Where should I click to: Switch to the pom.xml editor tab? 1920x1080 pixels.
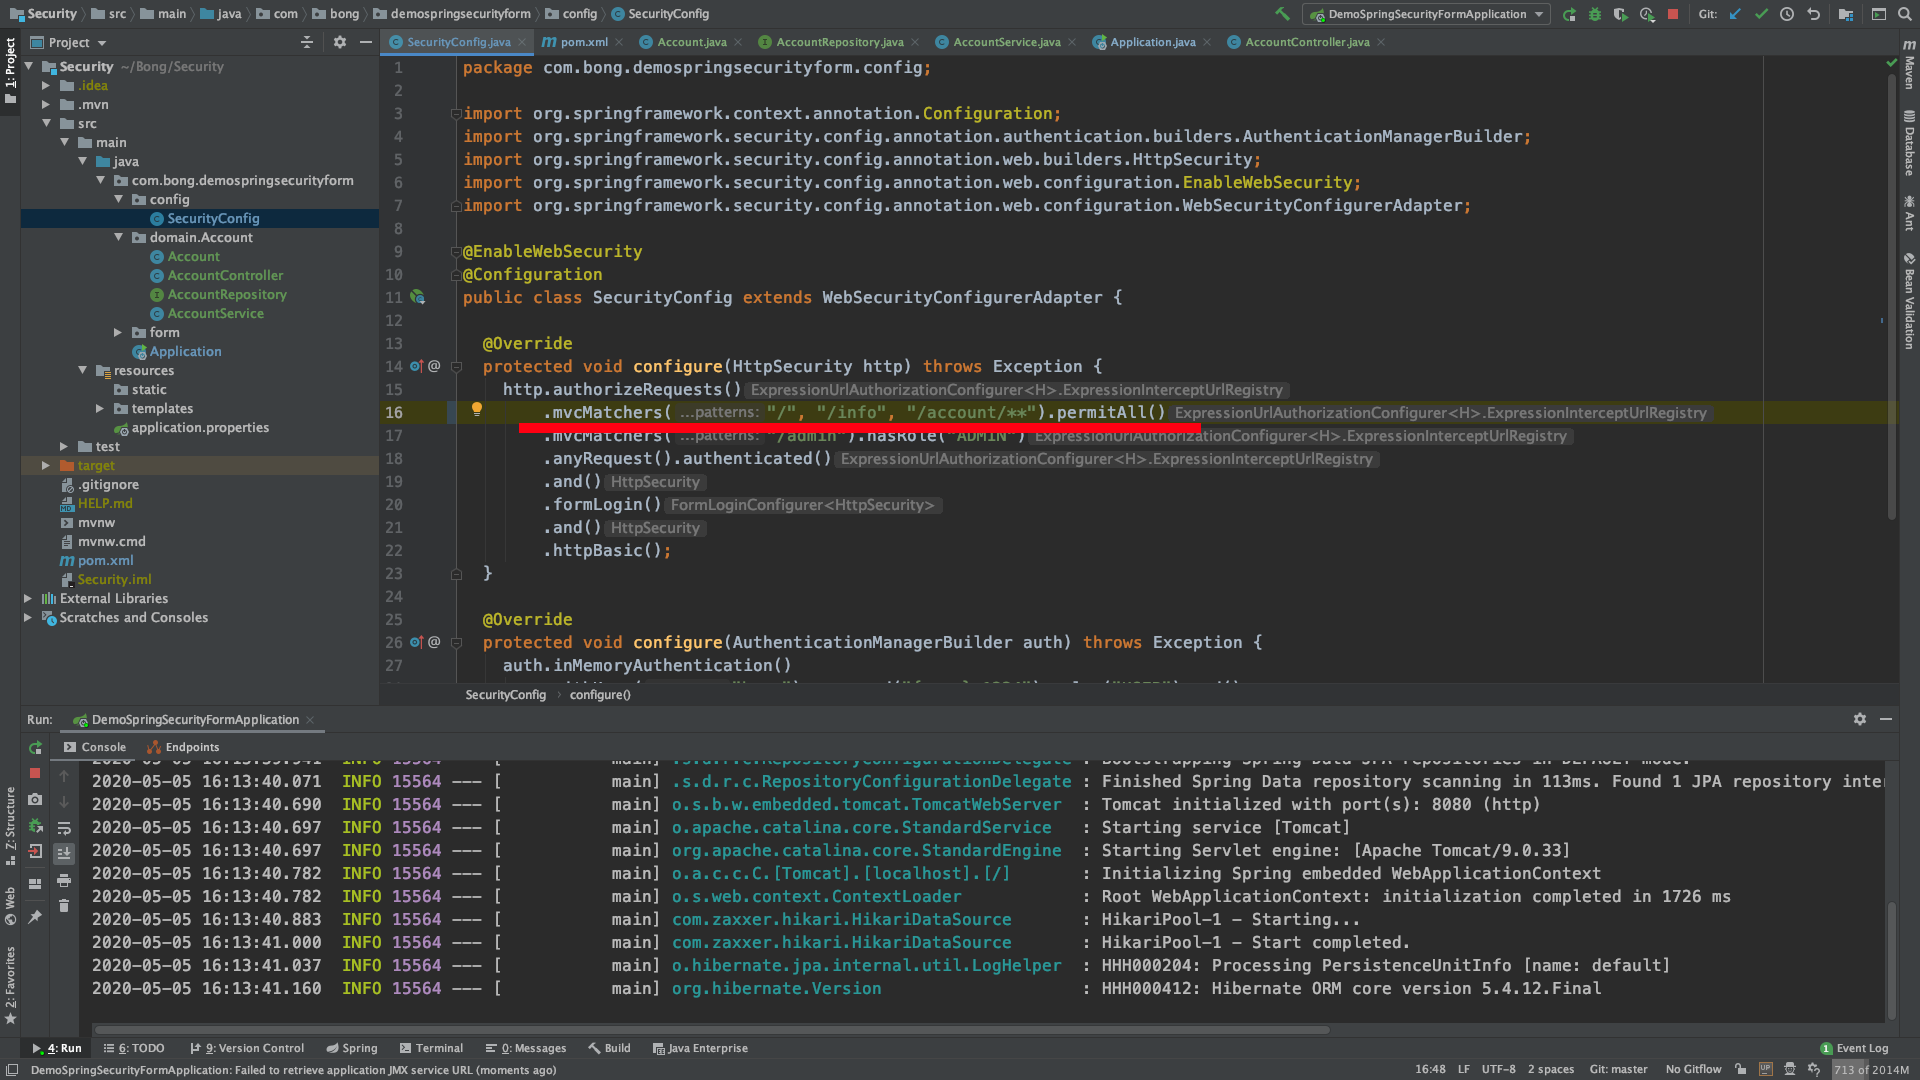pos(583,42)
